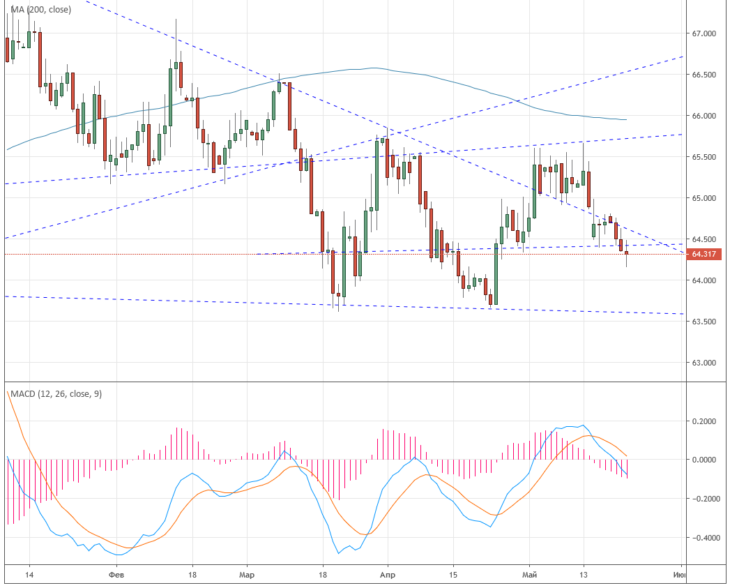Click the 66.500 price axis label

[704, 74]
